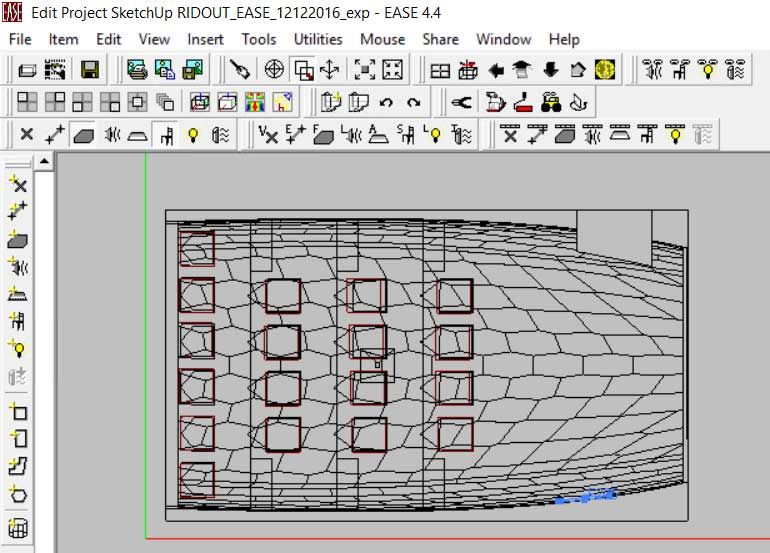
Task: Click the insert vertex icon in left sidebar
Action: coord(18,184)
